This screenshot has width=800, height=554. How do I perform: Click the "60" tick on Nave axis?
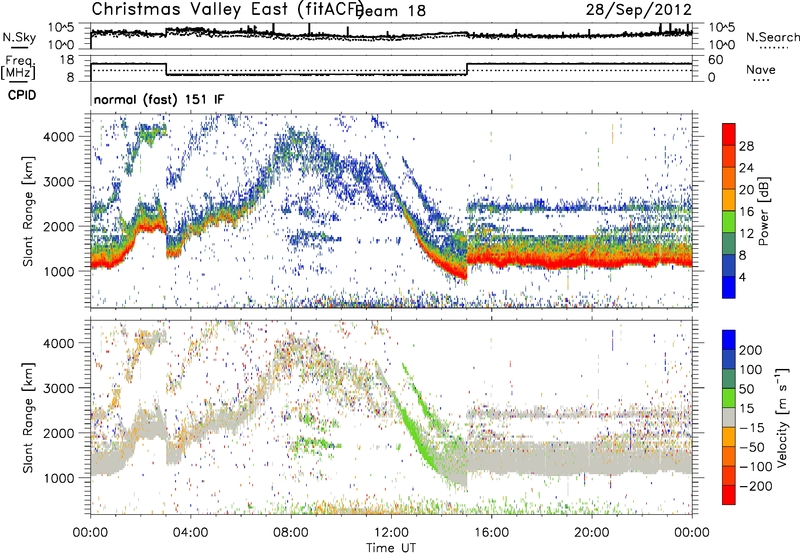716,60
